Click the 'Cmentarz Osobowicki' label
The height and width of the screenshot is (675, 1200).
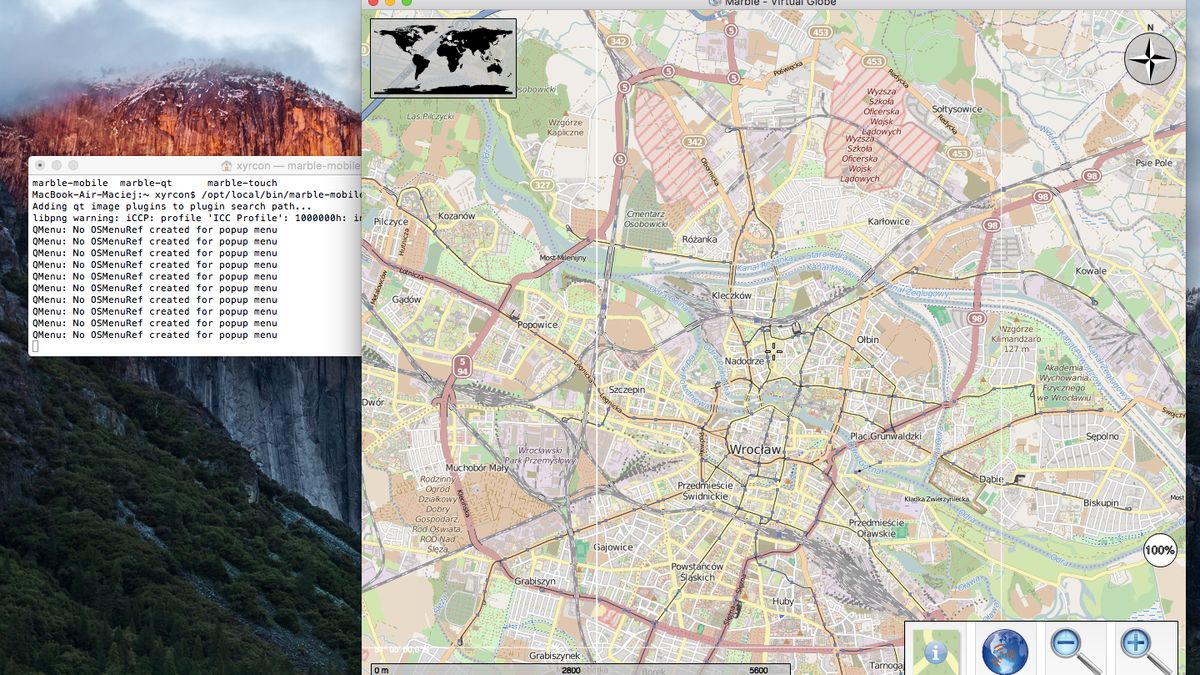tap(645, 219)
